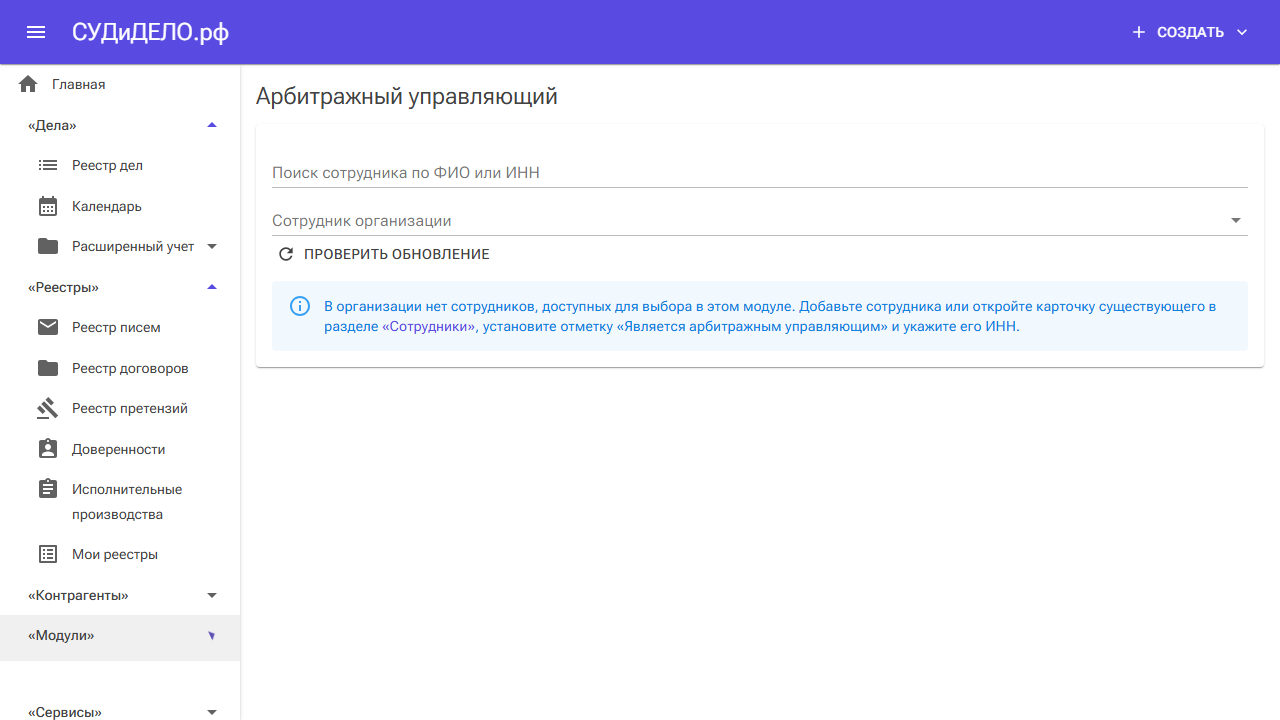Click the «Дела» section header
This screenshot has width=1280, height=720.
pyautogui.click(x=120, y=125)
